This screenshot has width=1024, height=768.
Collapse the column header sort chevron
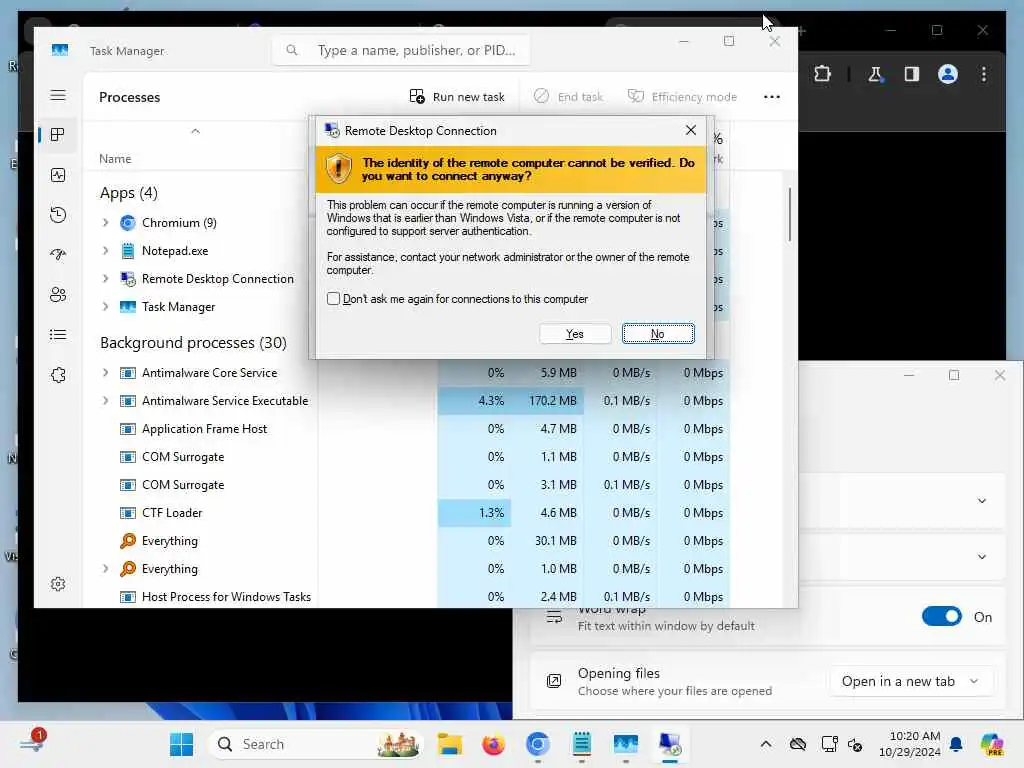[195, 131]
